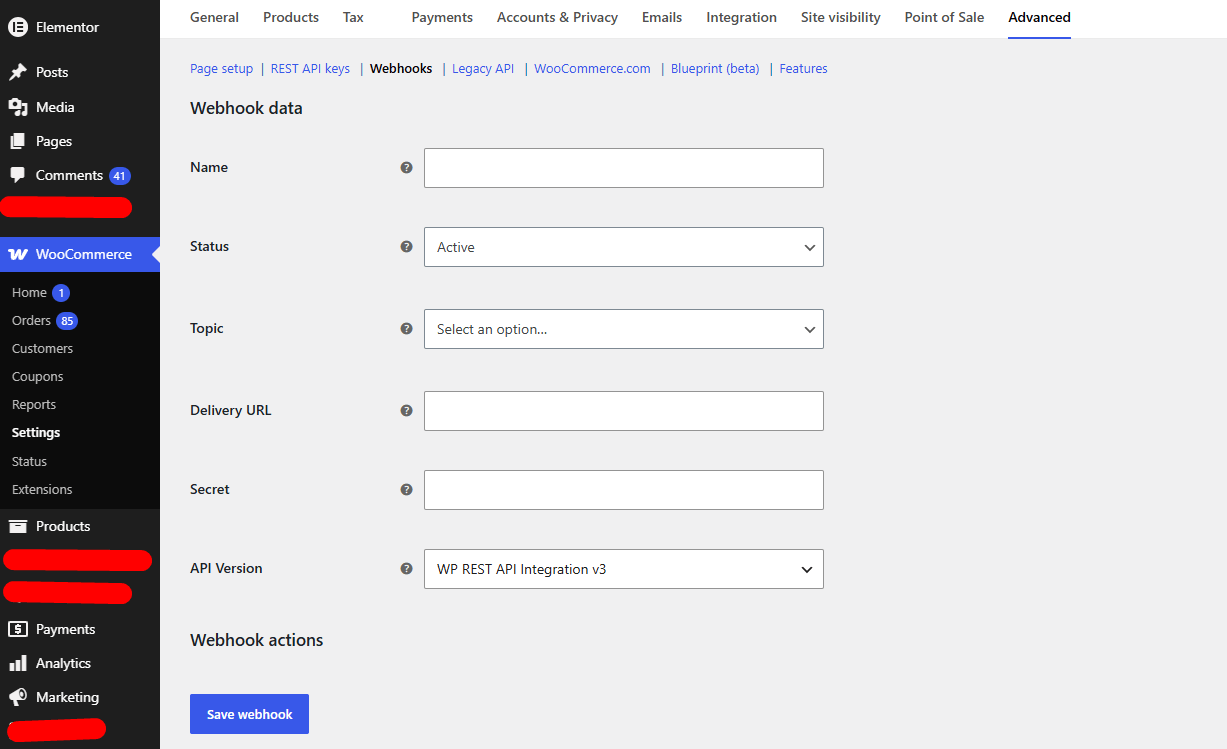The height and width of the screenshot is (749, 1227).
Task: Click the Pages icon in sidebar
Action: pos(17,141)
